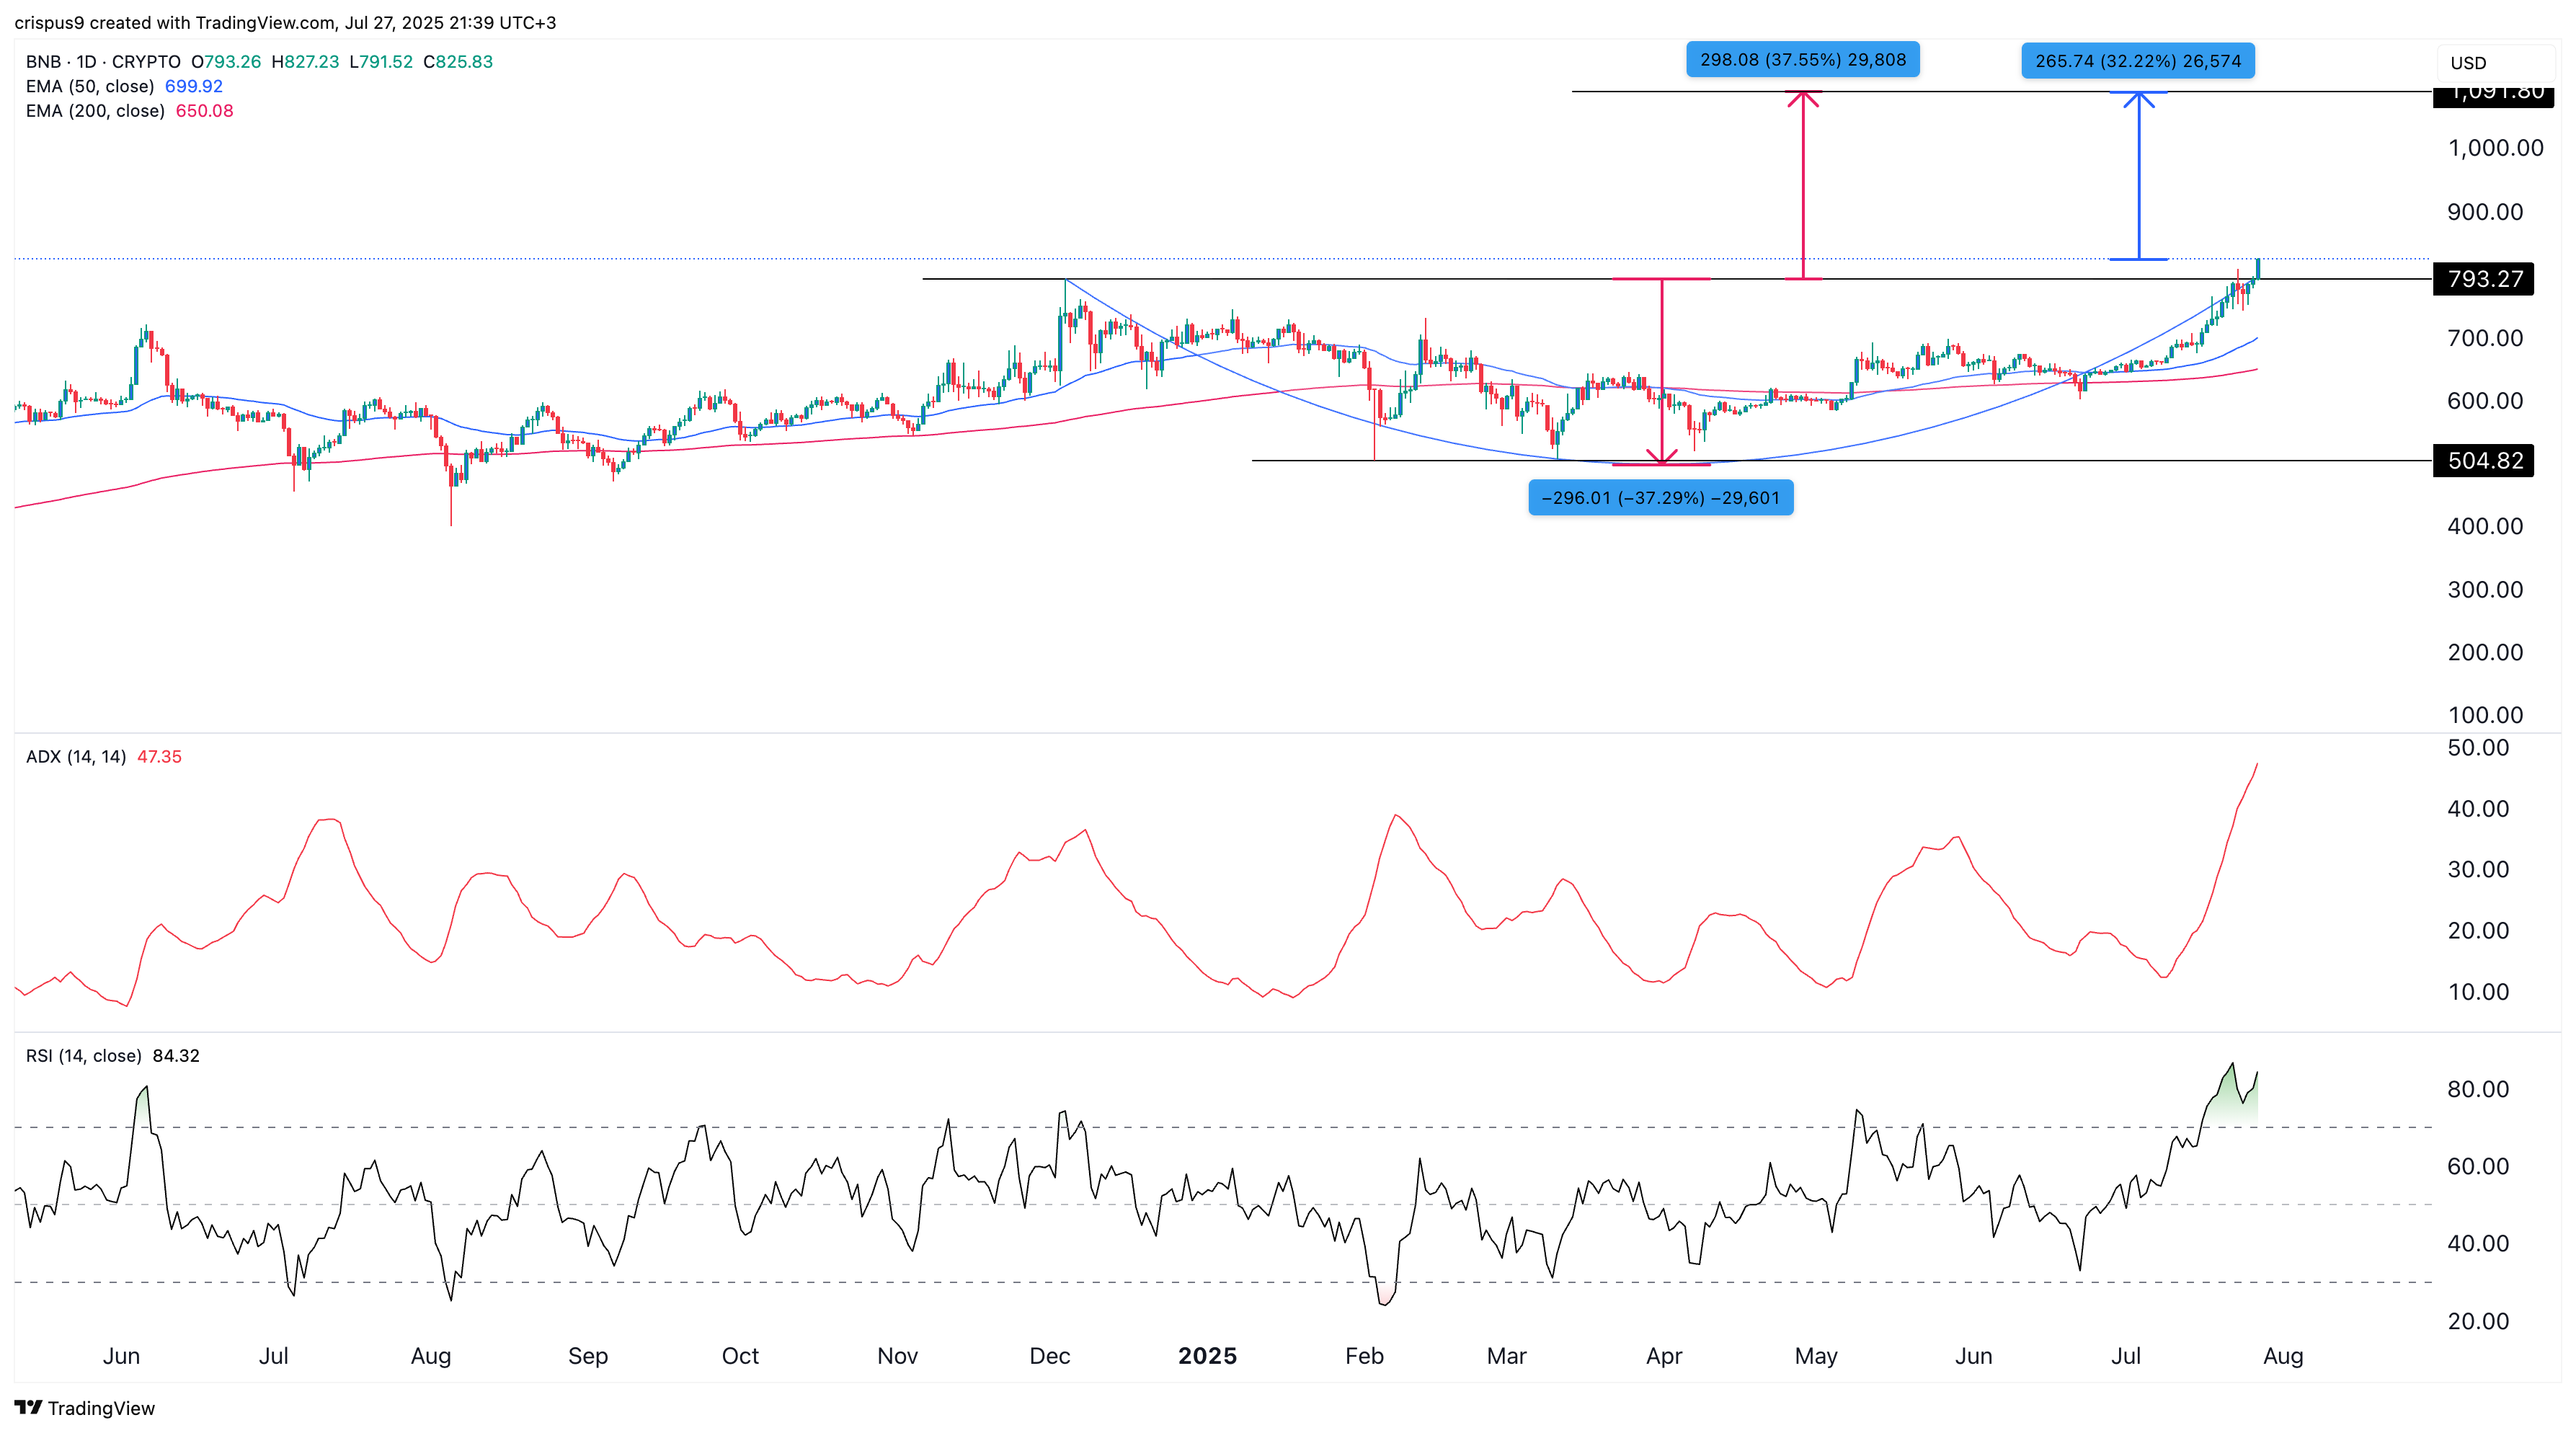Click the 2025 year marker on time axis
Viewport: 2576px width, 1433px height.
click(1207, 1355)
